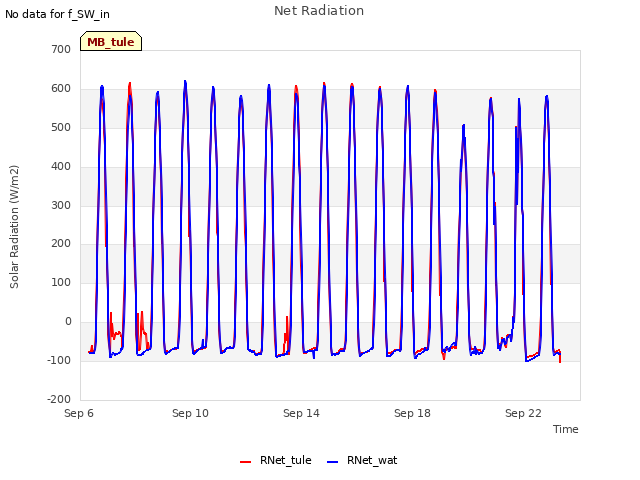Click the 500 y-axis tick label
The image size is (640, 480).
point(61,127)
